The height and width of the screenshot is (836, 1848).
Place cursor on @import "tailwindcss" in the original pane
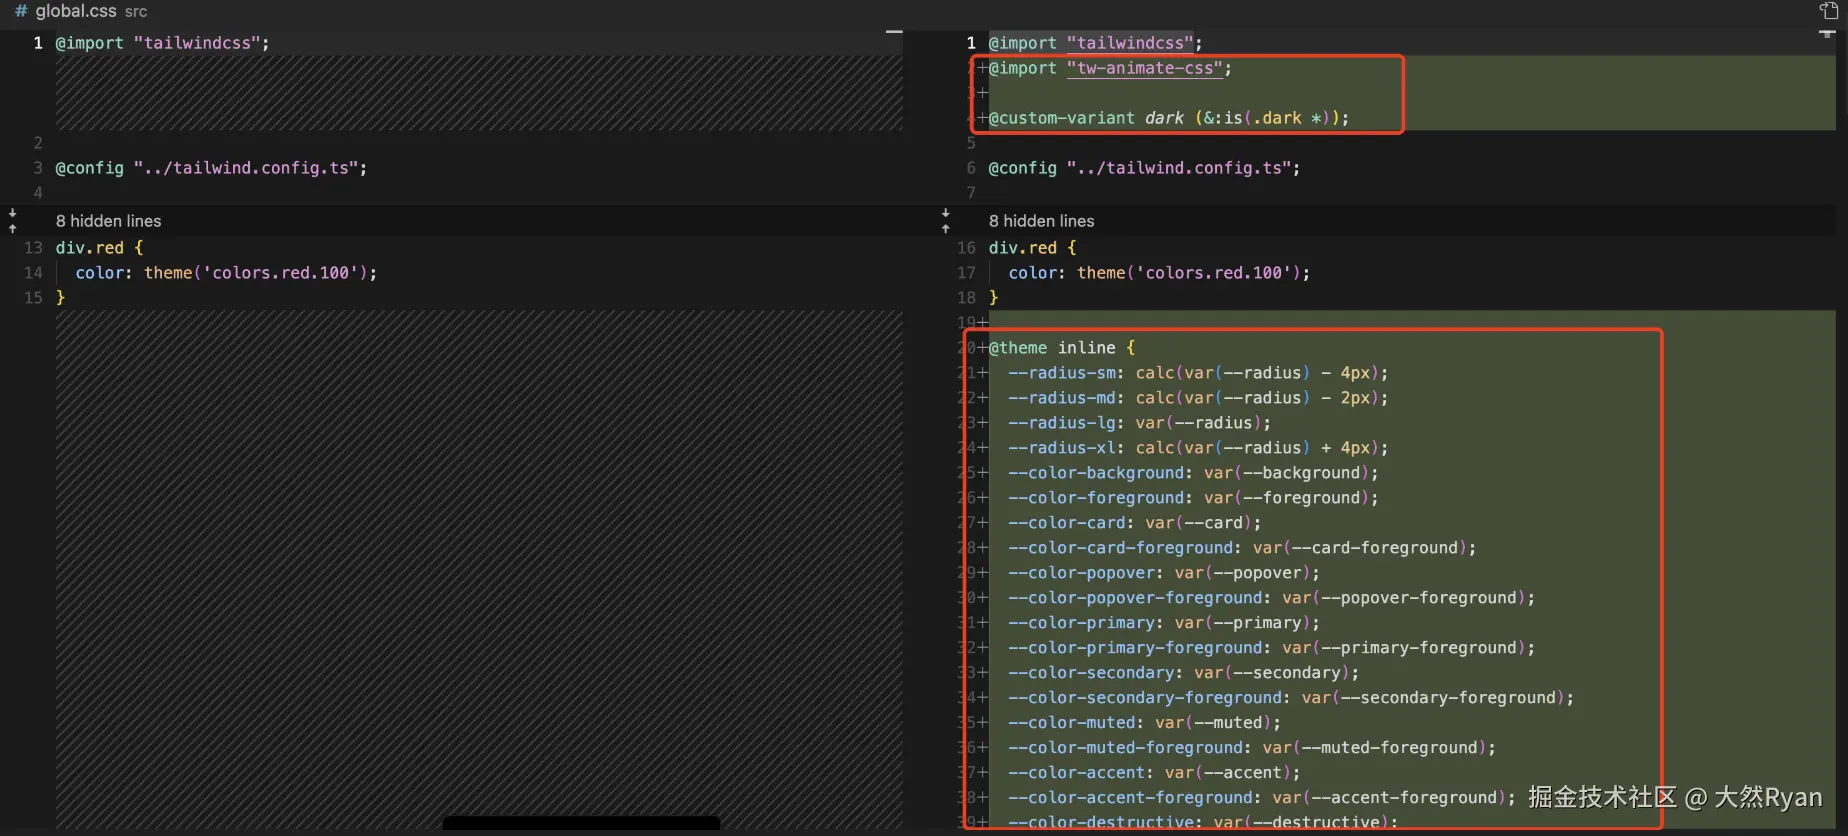162,43
